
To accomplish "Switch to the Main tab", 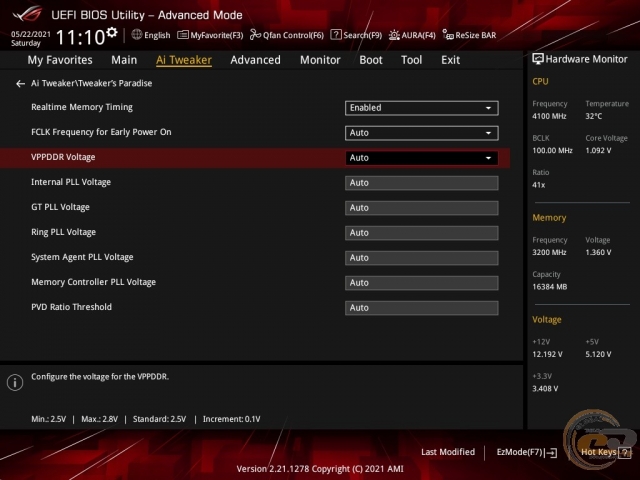I will pyautogui.click(x=124, y=60).
